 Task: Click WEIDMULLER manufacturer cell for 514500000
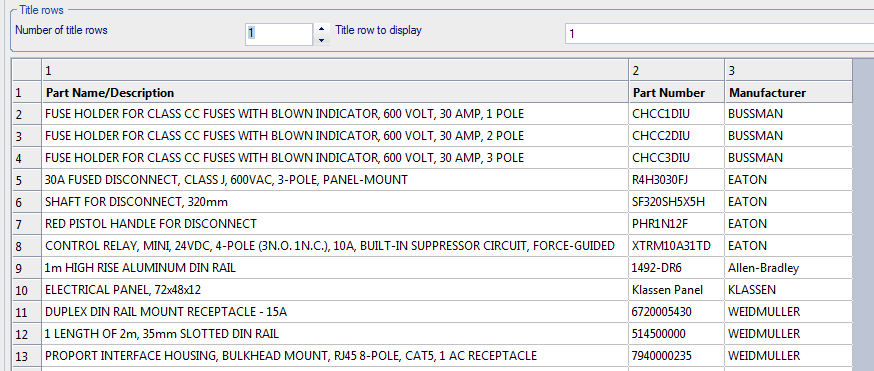pyautogui.click(x=789, y=334)
